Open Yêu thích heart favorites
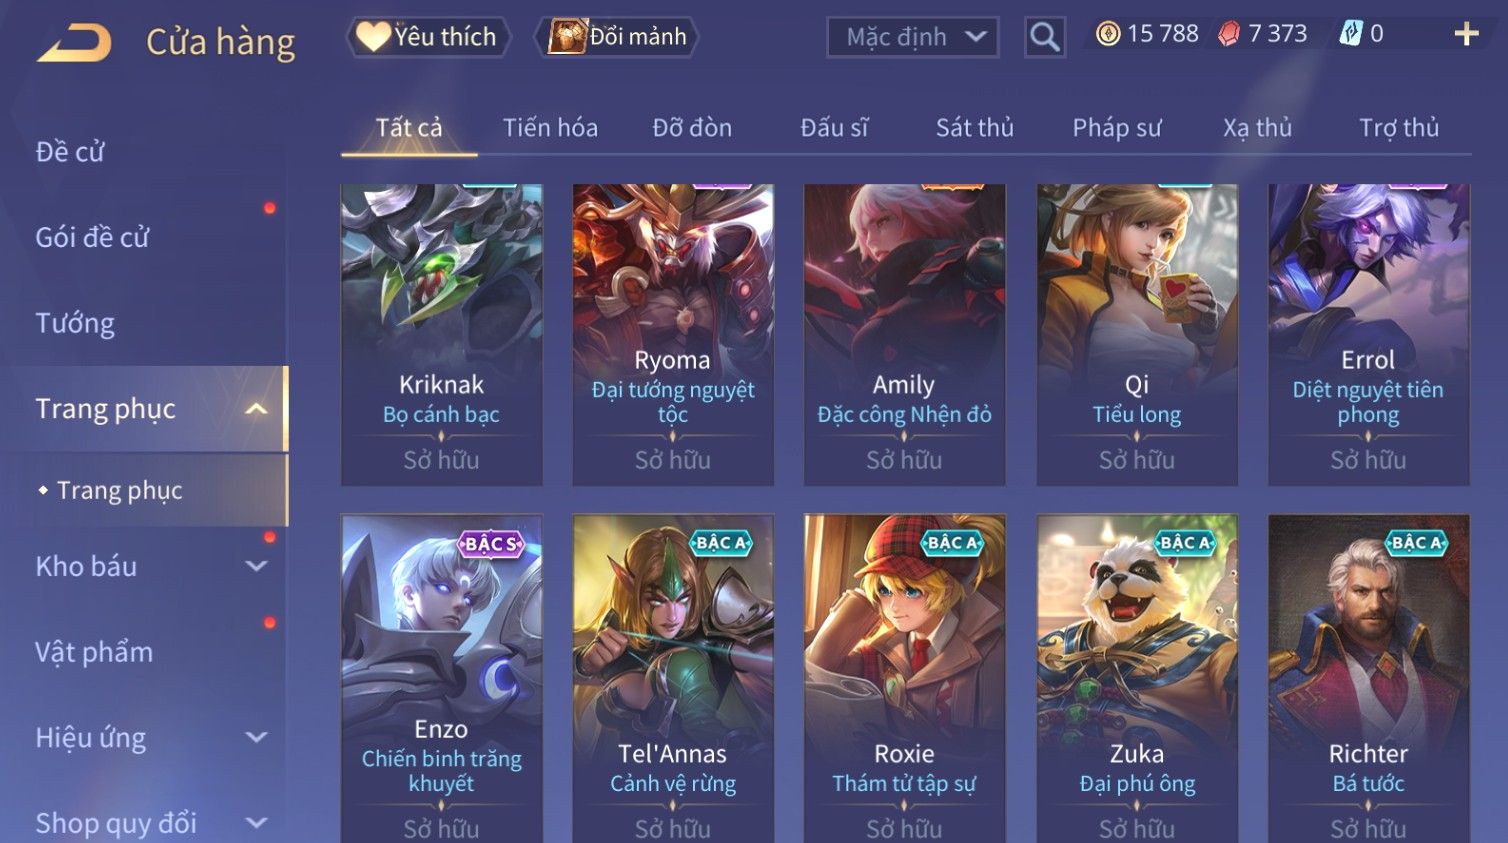Viewport: 1508px width, 843px height. 429,37
